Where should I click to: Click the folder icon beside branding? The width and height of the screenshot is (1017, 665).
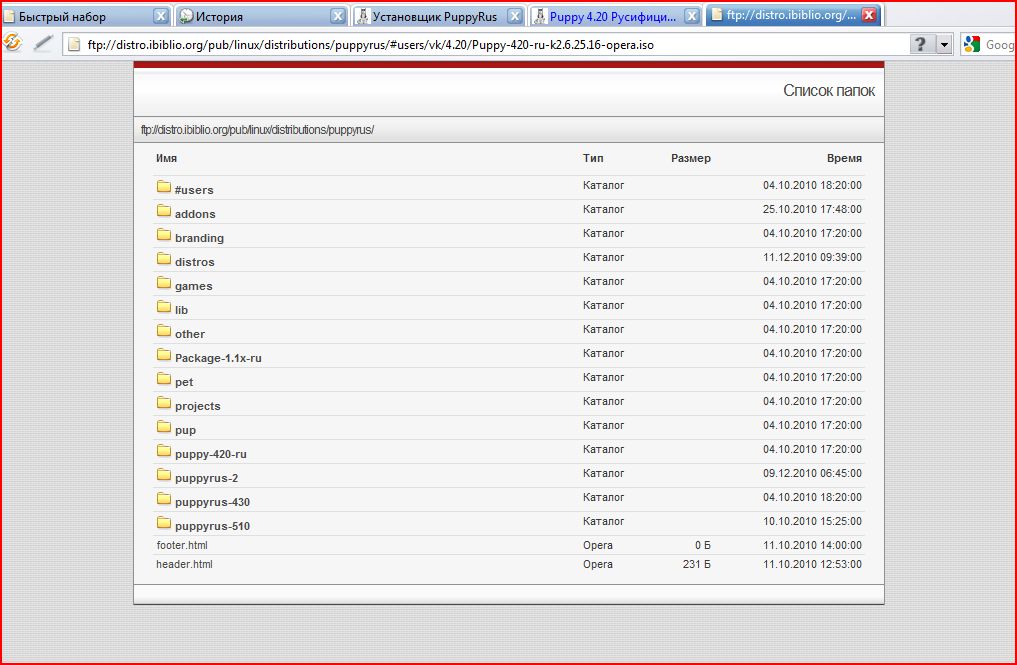(x=163, y=235)
